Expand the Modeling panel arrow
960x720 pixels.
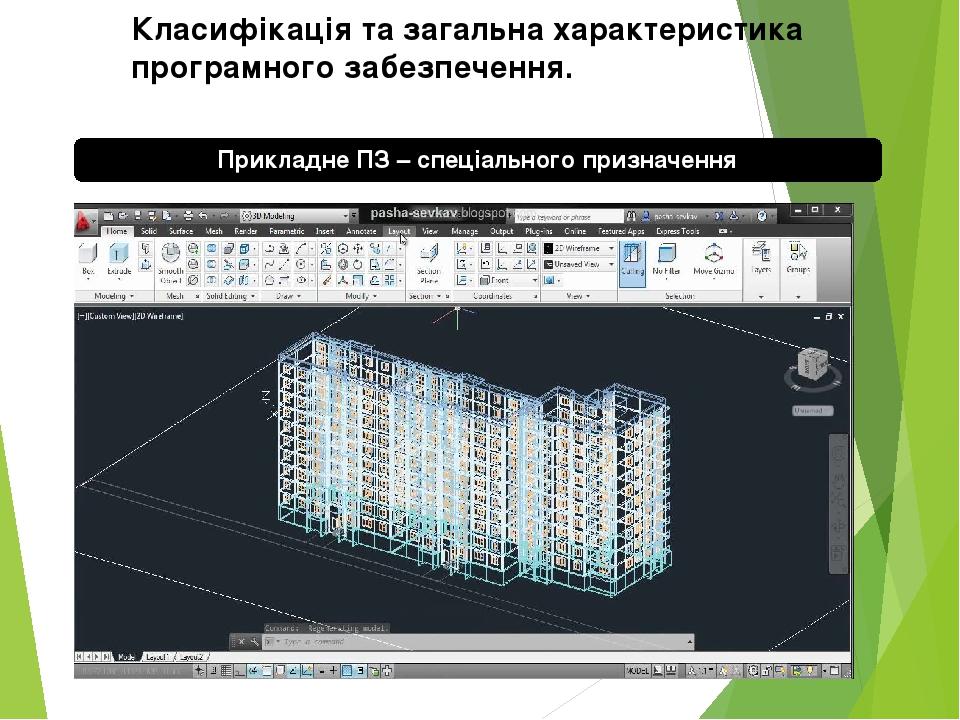(132, 296)
